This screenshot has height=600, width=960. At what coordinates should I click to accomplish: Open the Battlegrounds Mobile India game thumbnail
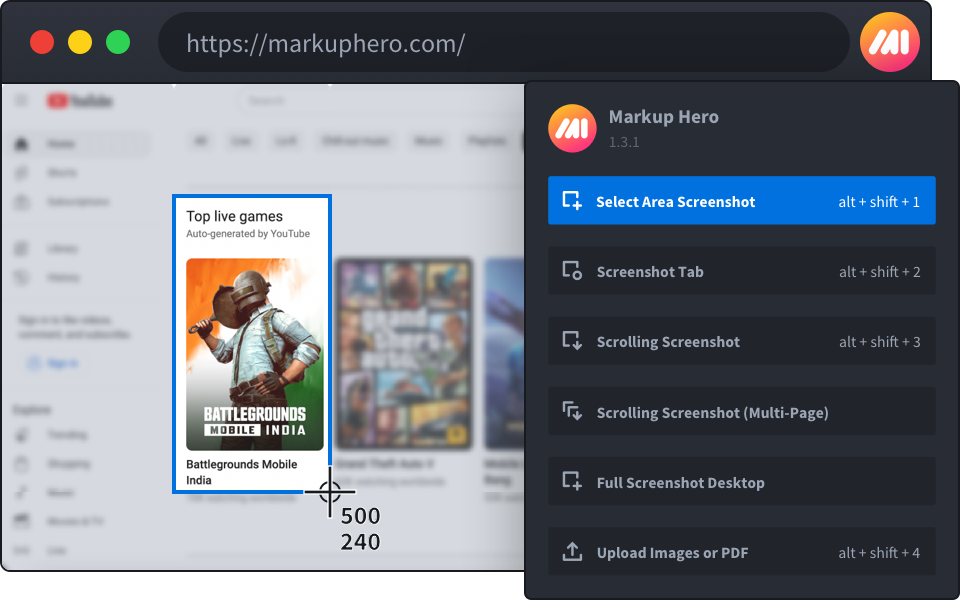(255, 354)
